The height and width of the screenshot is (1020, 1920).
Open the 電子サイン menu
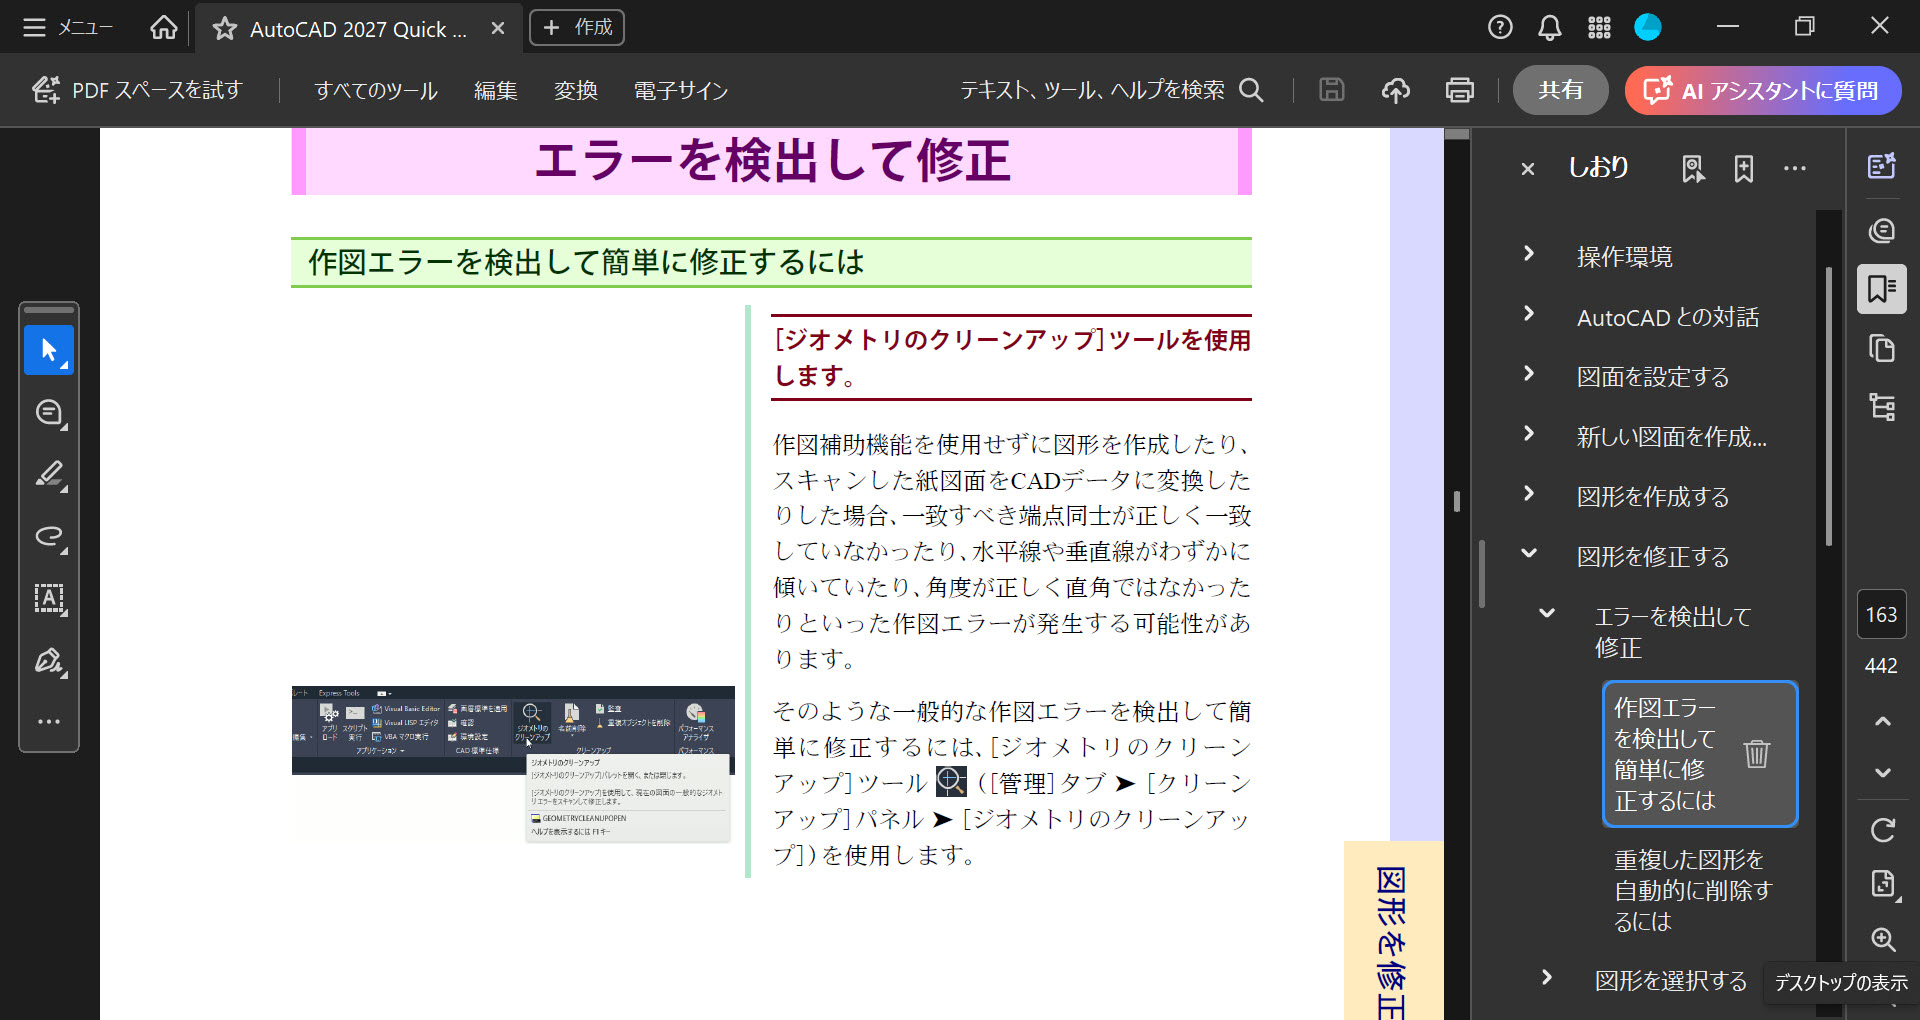click(680, 90)
